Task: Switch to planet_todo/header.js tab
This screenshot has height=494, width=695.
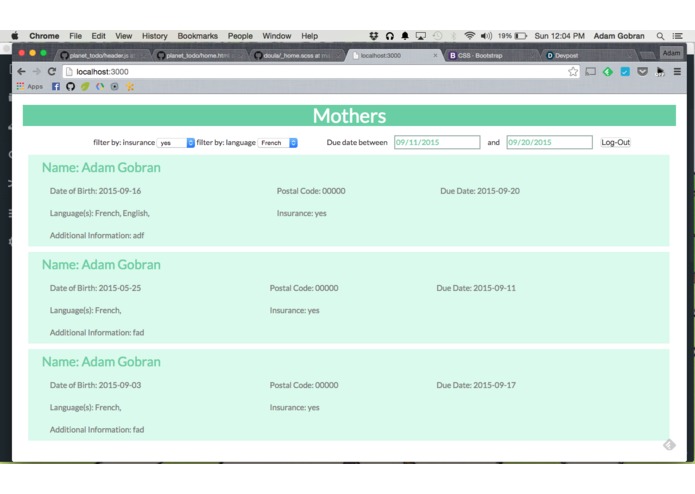Action: click(x=102, y=55)
